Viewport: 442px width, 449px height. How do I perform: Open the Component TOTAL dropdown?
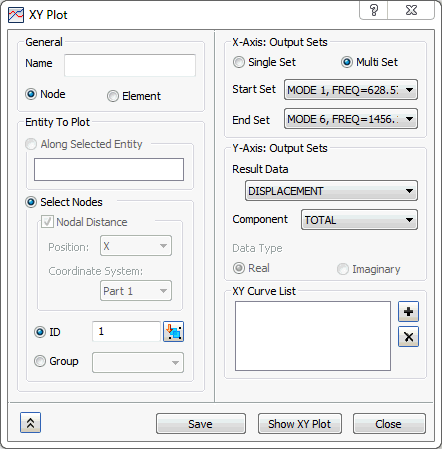pos(359,220)
